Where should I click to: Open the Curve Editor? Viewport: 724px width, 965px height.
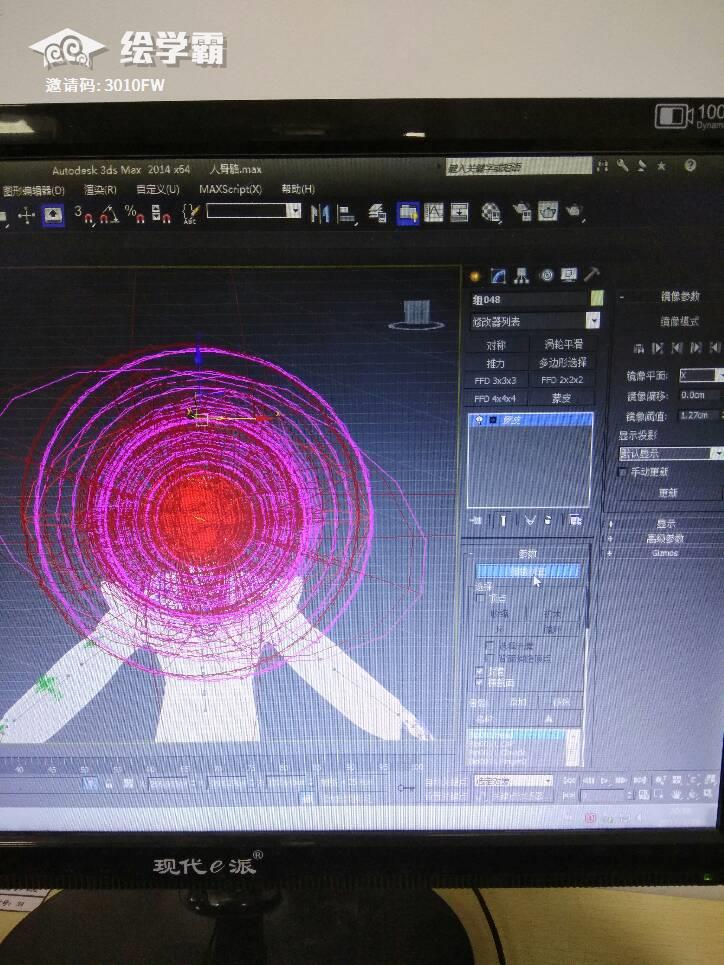pos(433,212)
